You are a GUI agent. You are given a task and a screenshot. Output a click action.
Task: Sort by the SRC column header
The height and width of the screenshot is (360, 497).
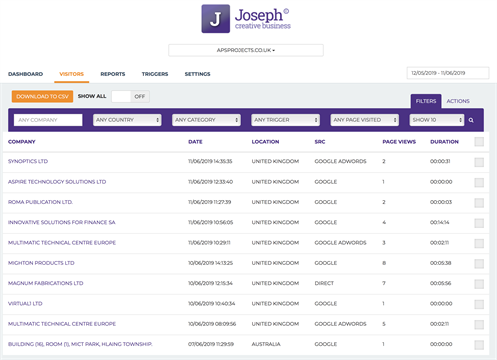coord(320,142)
